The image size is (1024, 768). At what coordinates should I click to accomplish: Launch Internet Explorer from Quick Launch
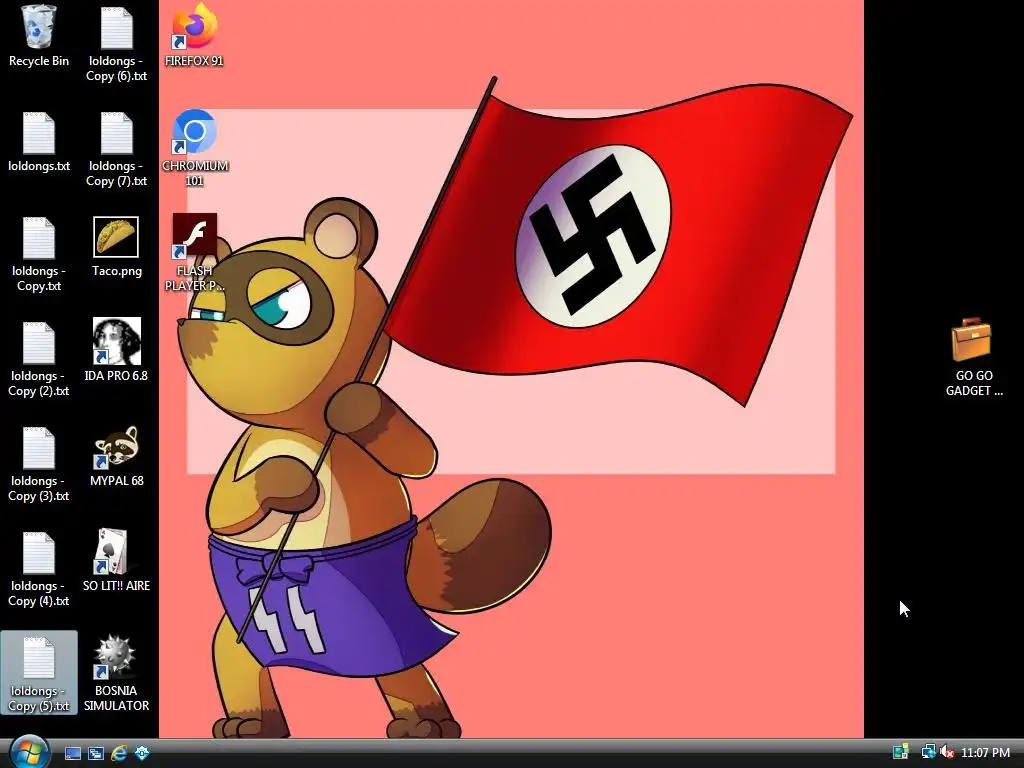point(119,753)
